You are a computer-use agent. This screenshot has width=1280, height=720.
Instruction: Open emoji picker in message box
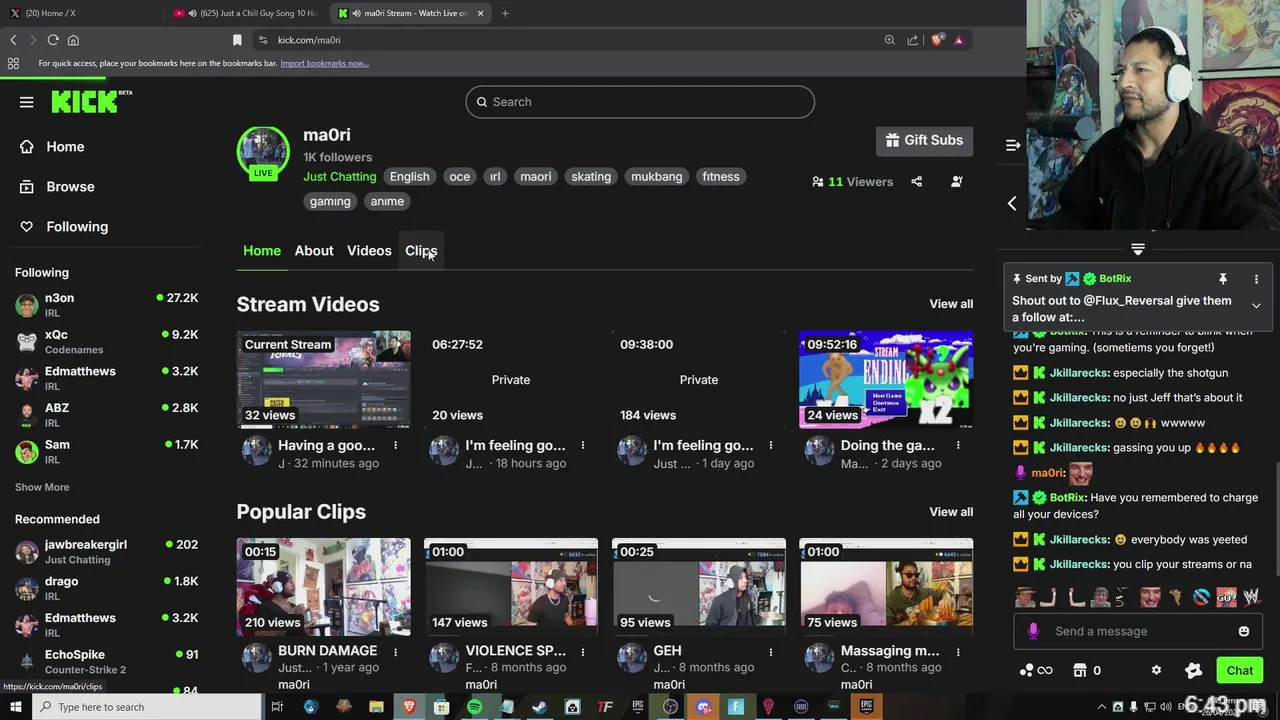point(1244,631)
